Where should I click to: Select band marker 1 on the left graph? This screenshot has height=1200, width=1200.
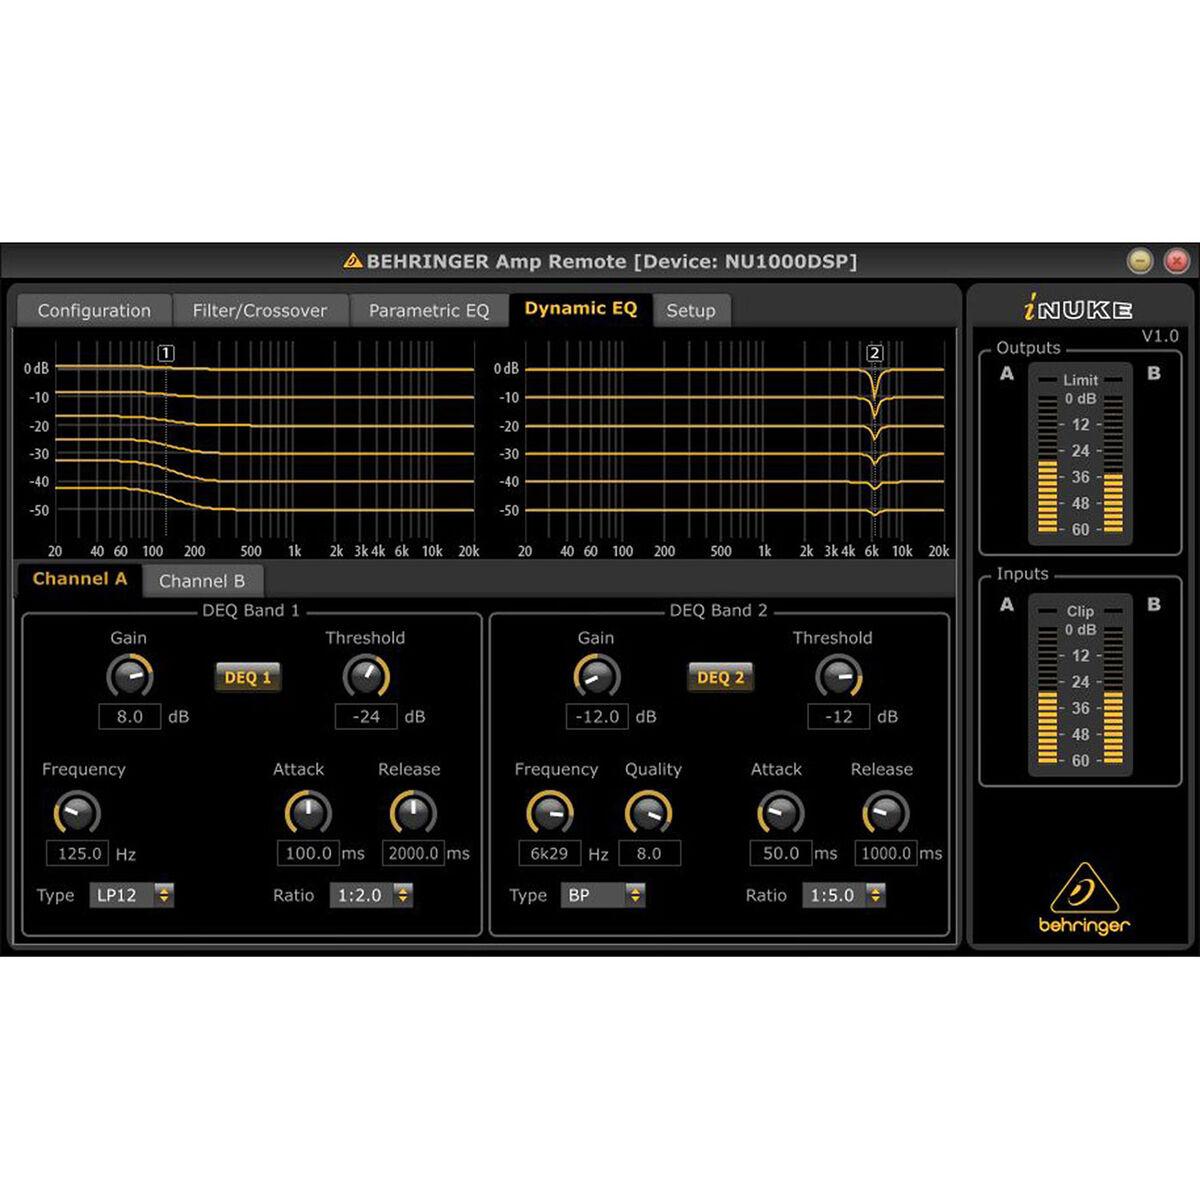click(166, 353)
